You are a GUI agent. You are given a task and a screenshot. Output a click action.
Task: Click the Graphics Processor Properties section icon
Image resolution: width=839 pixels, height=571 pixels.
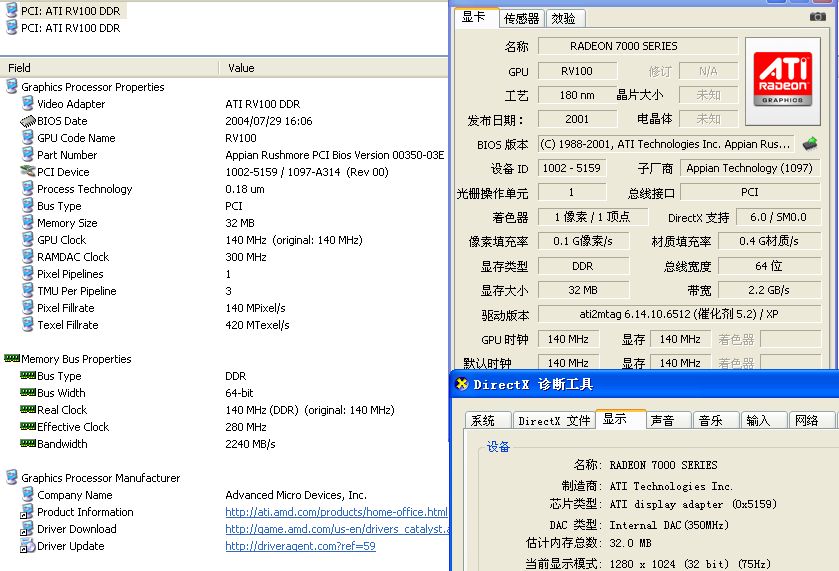click(x=11, y=86)
